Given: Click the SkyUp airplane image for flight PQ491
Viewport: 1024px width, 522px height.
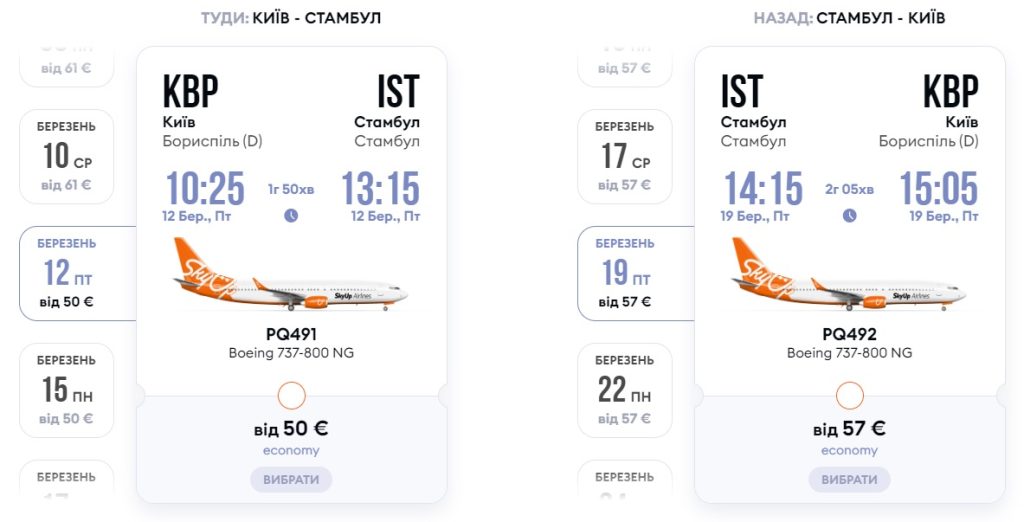Looking at the screenshot, I should coord(291,275).
